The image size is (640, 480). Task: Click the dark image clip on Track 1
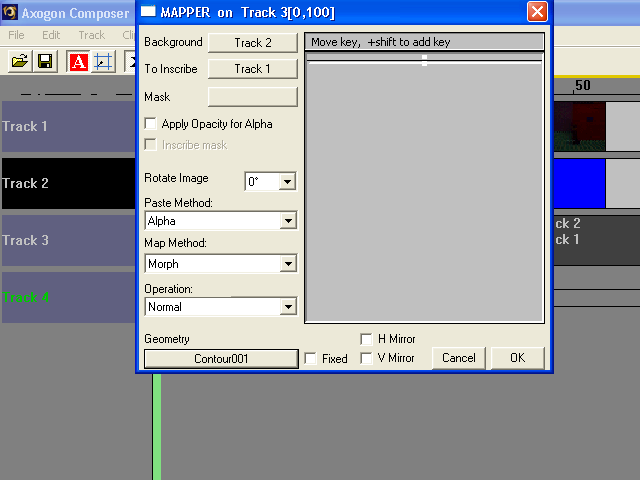pos(579,127)
